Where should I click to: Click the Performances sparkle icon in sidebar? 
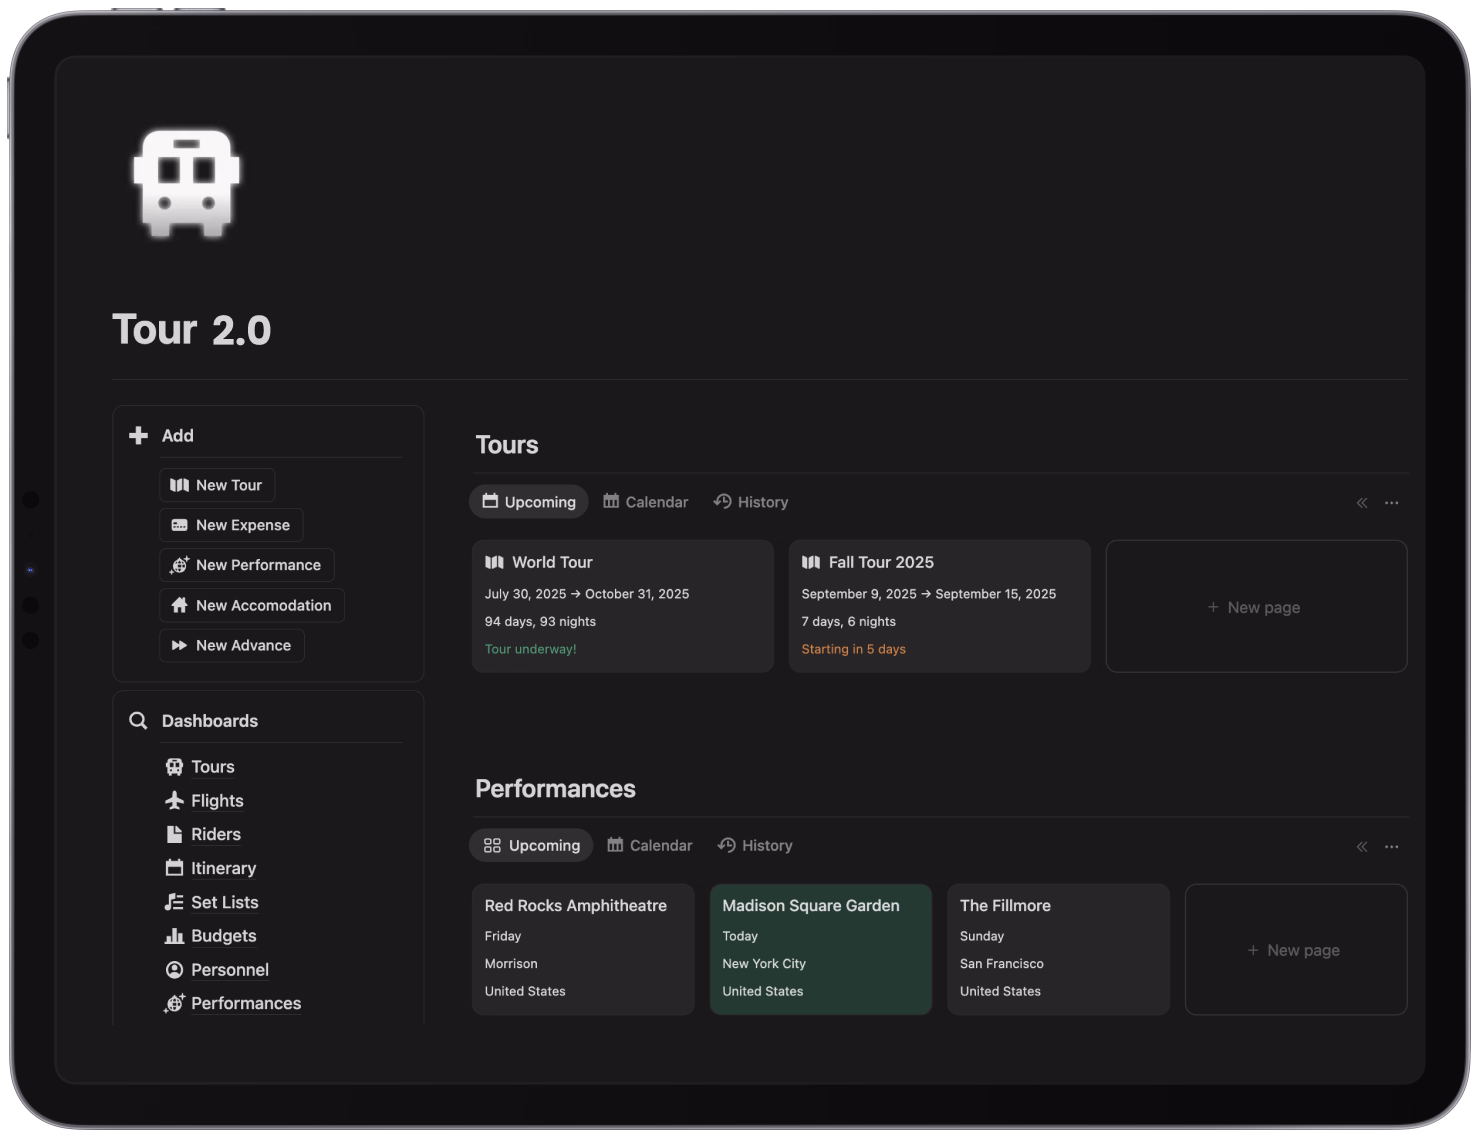click(x=174, y=1003)
